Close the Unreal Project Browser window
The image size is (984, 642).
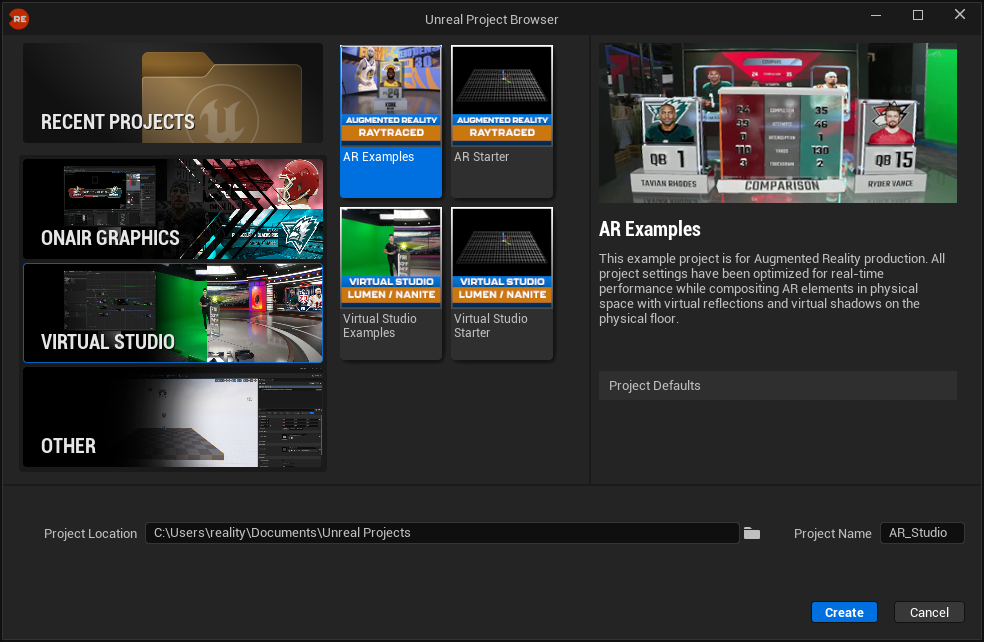pyautogui.click(x=960, y=14)
